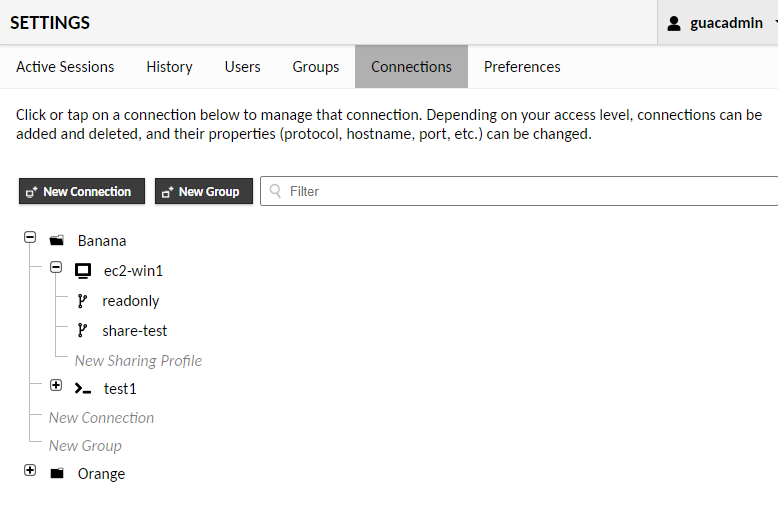Open the History tab
The height and width of the screenshot is (507, 778).
pyautogui.click(x=169, y=67)
